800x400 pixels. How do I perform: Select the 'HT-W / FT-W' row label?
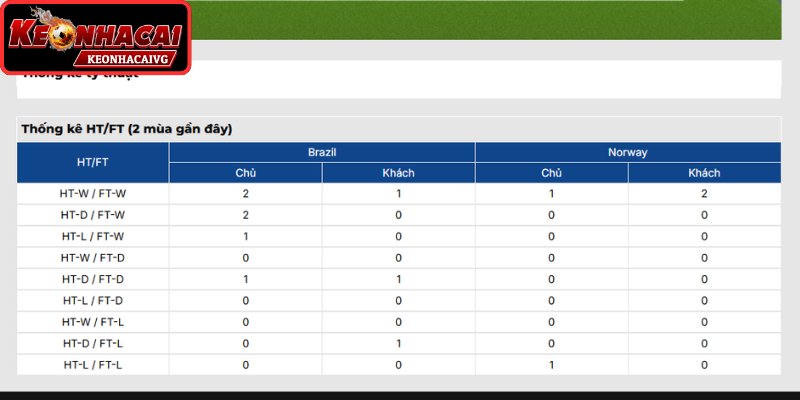coord(93,194)
